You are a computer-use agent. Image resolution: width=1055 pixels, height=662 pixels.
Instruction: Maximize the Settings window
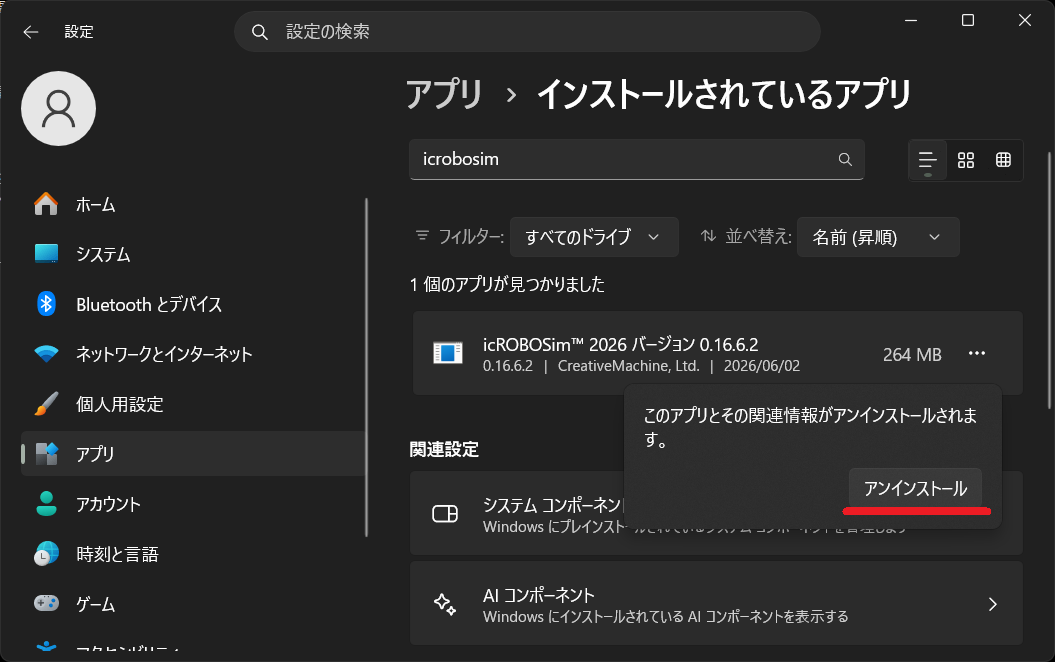click(968, 20)
